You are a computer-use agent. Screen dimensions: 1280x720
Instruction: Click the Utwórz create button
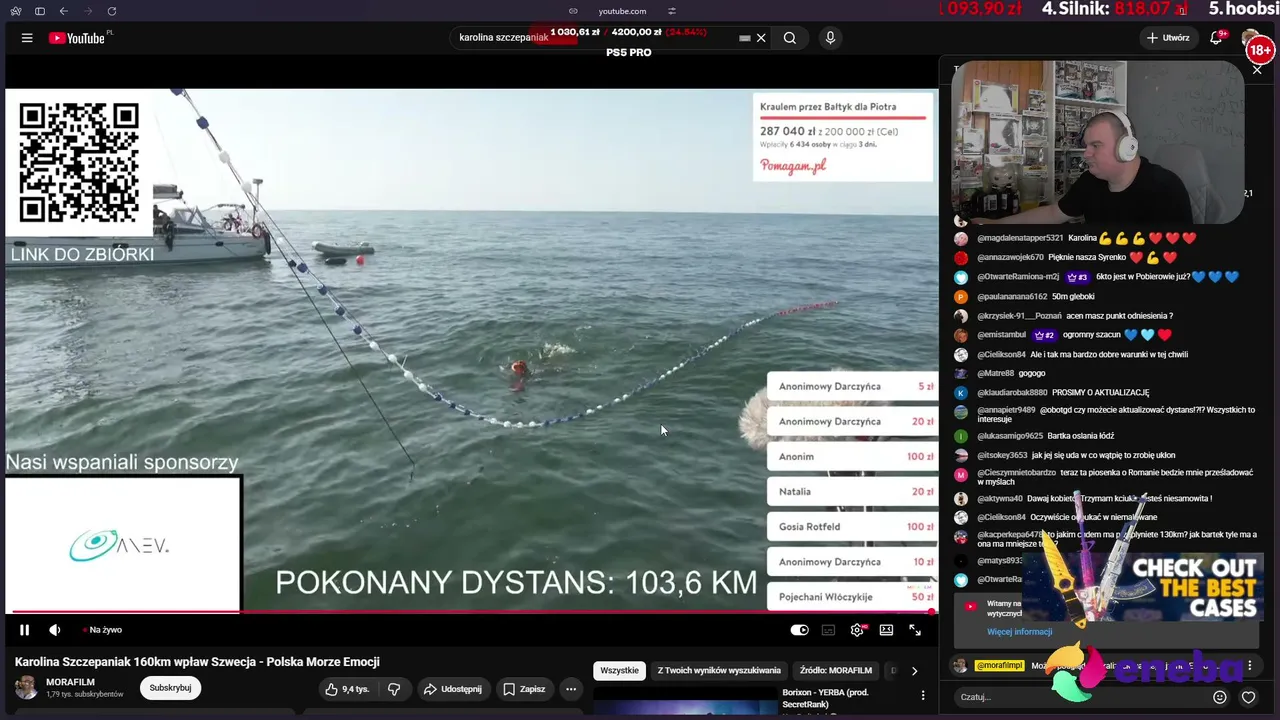[x=1168, y=38]
